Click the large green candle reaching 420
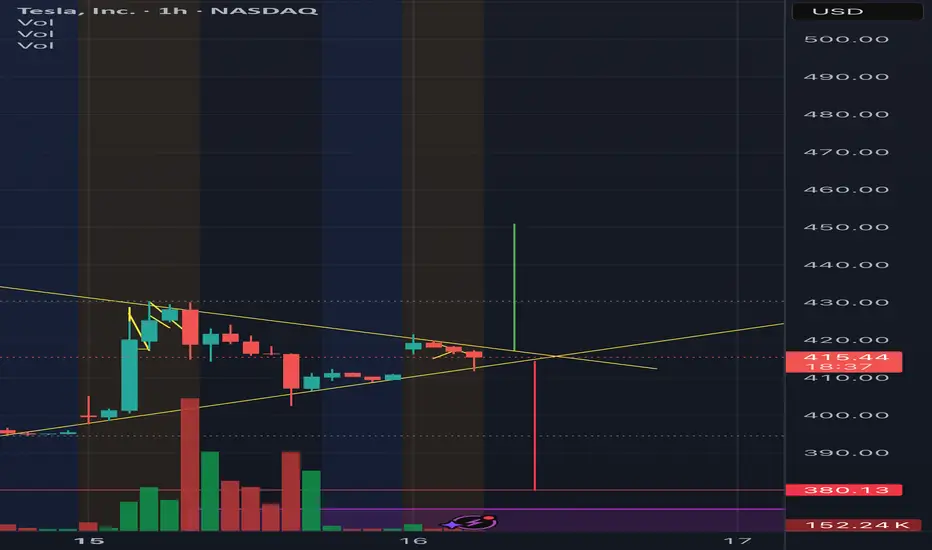Viewport: 932px width, 550px height. 129,375
